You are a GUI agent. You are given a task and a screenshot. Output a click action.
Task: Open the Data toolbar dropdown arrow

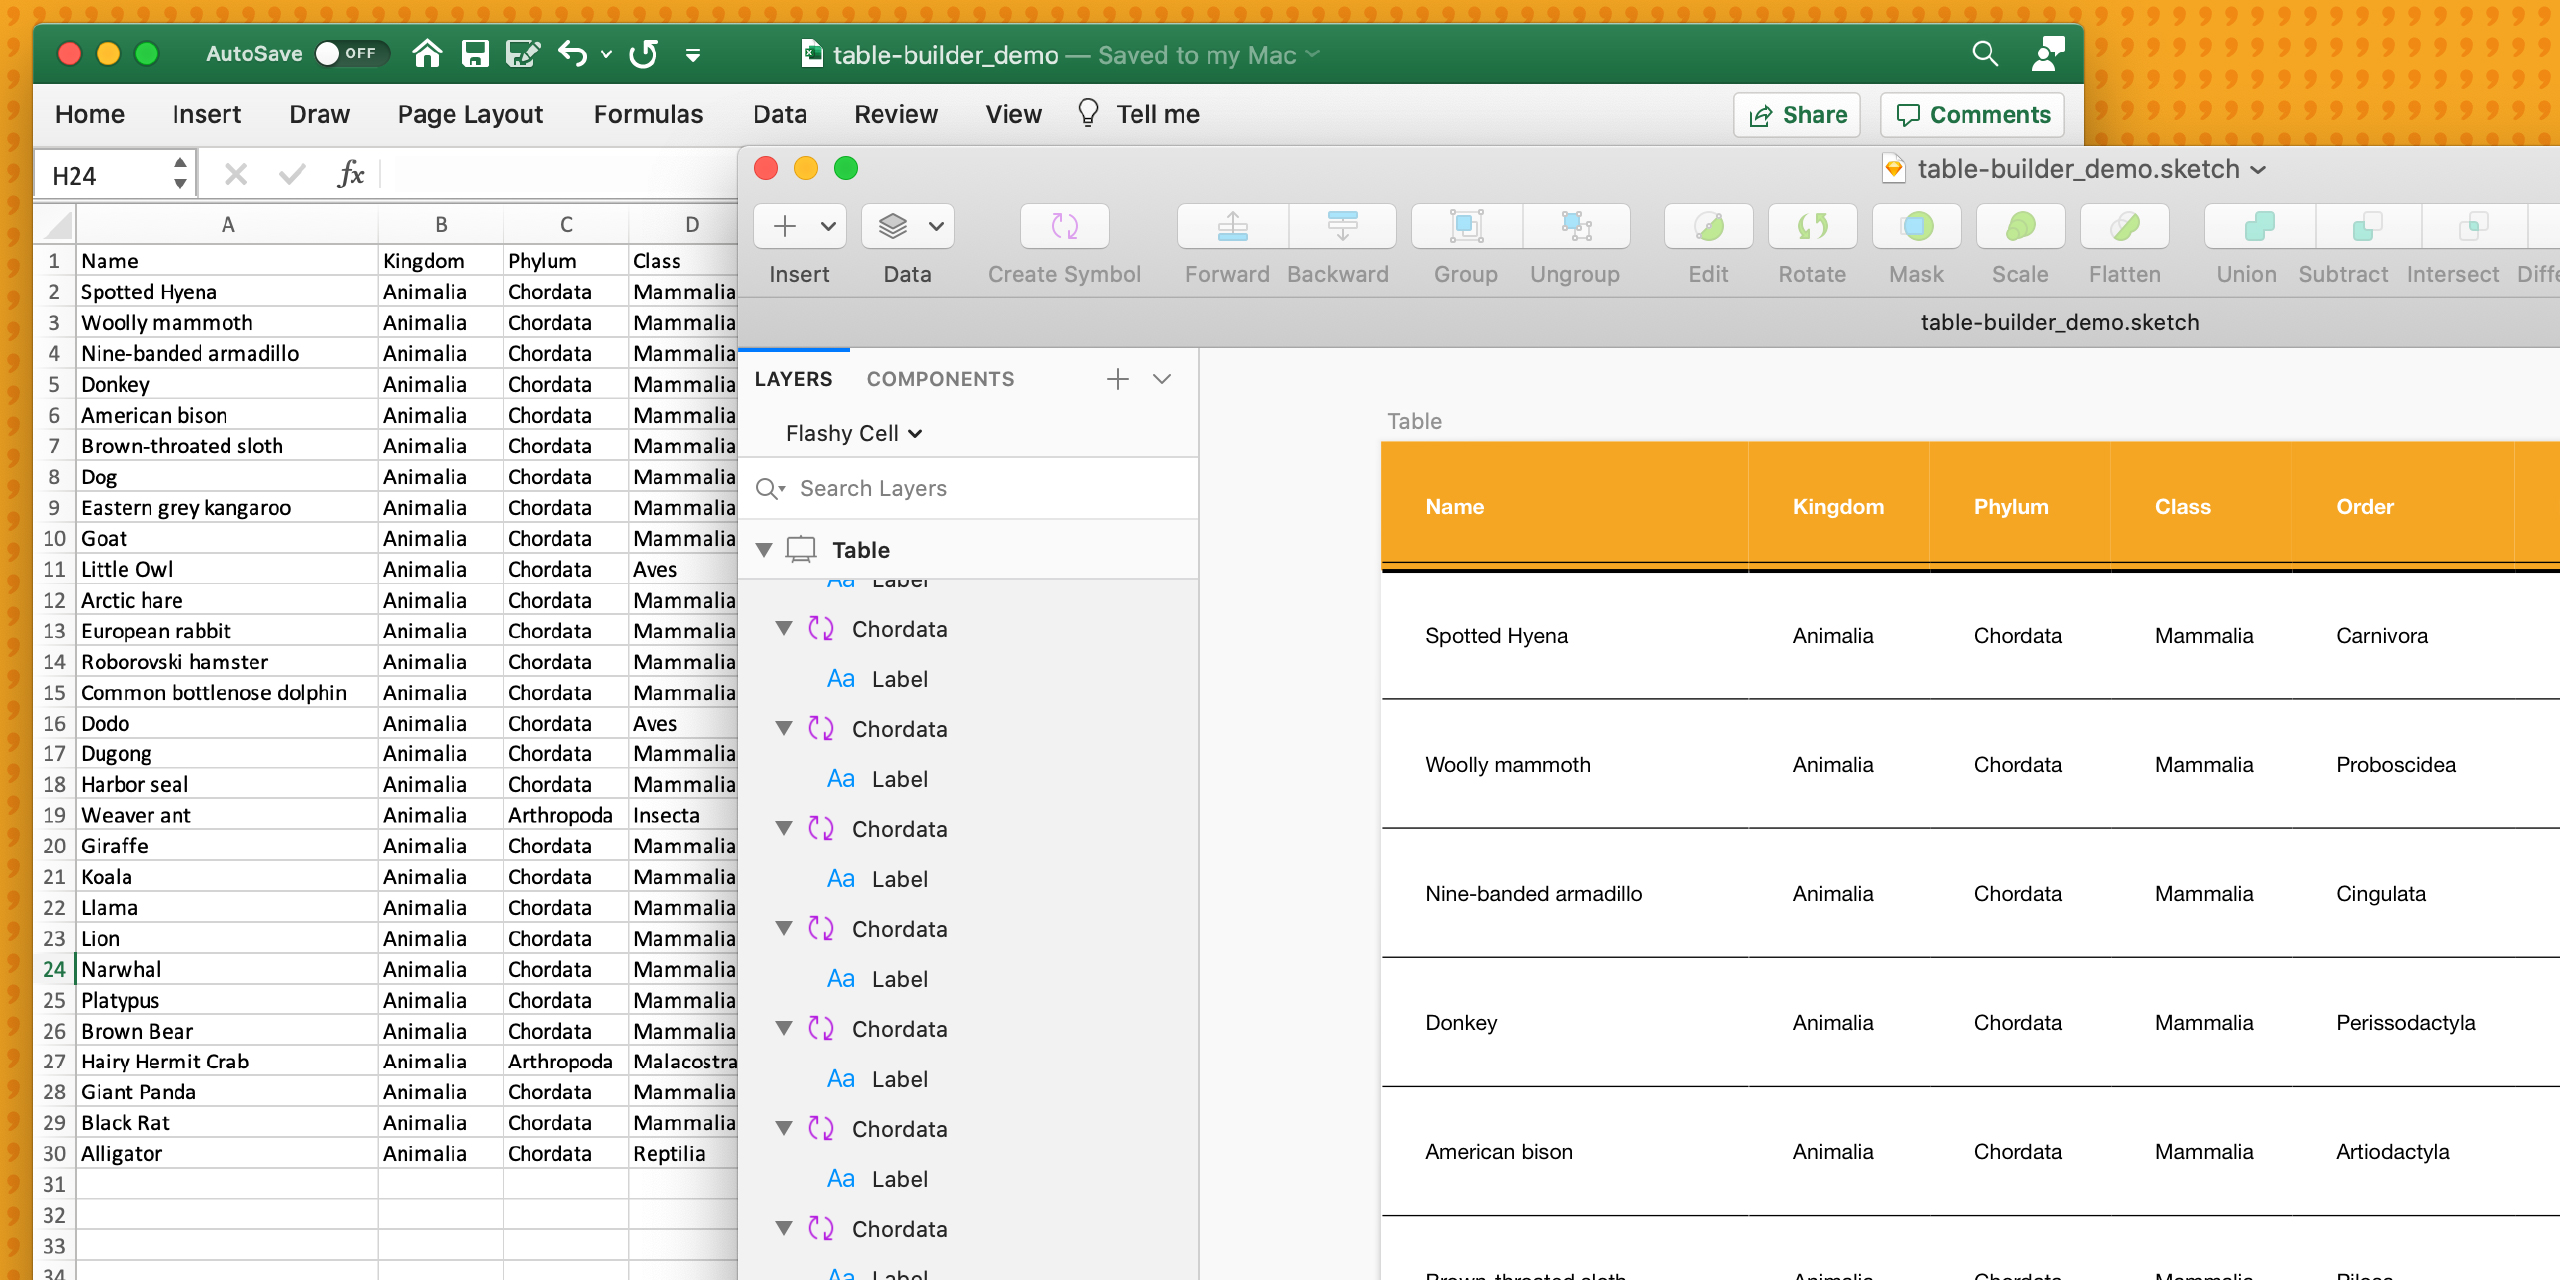click(936, 227)
